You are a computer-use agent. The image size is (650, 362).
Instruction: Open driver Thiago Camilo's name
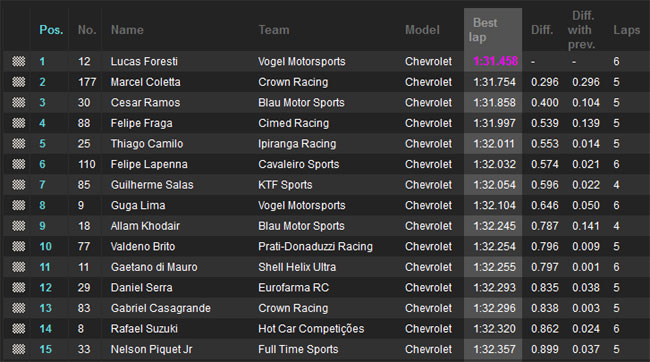[x=147, y=144]
